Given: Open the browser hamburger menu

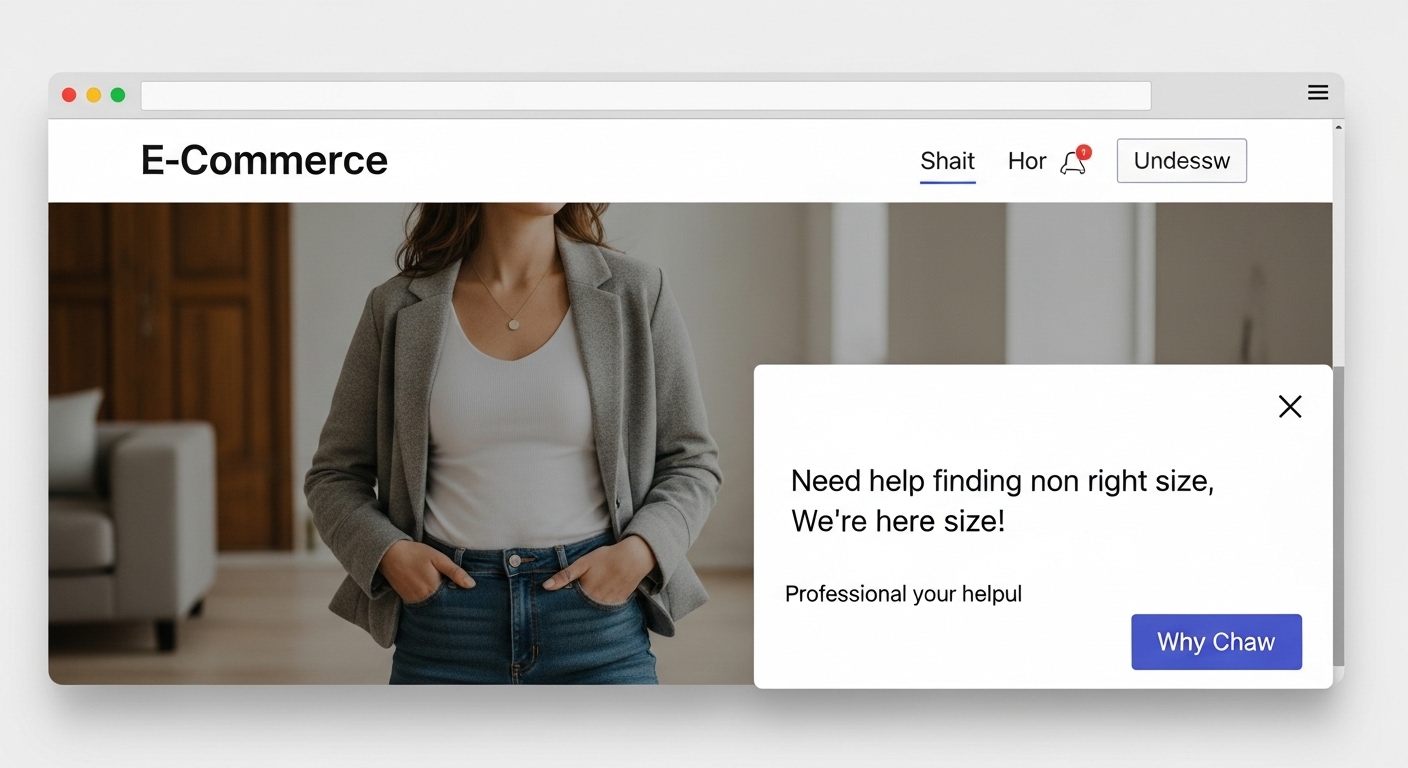Looking at the screenshot, I should [1318, 93].
